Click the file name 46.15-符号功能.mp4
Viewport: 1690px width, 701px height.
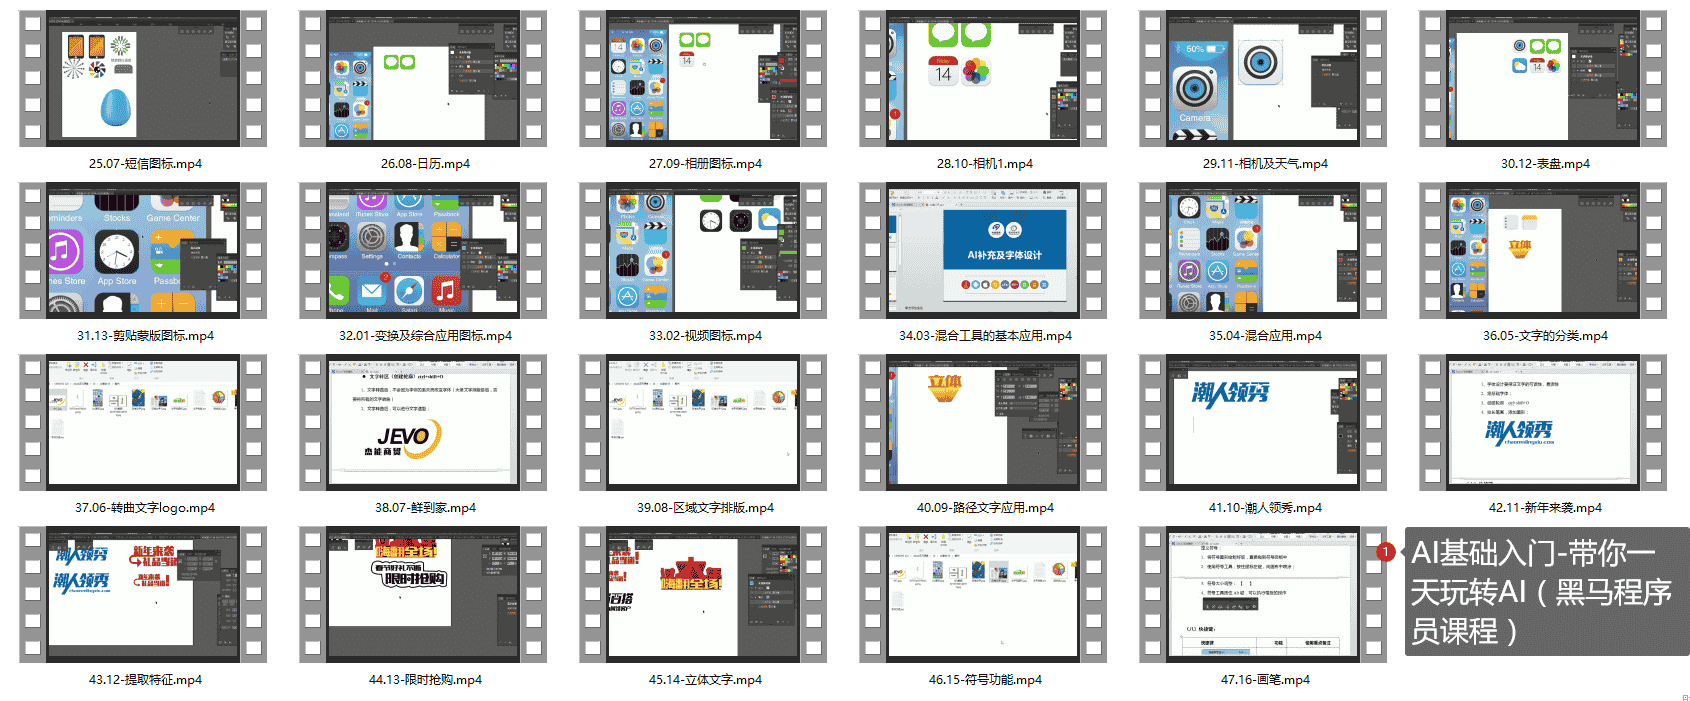985,680
